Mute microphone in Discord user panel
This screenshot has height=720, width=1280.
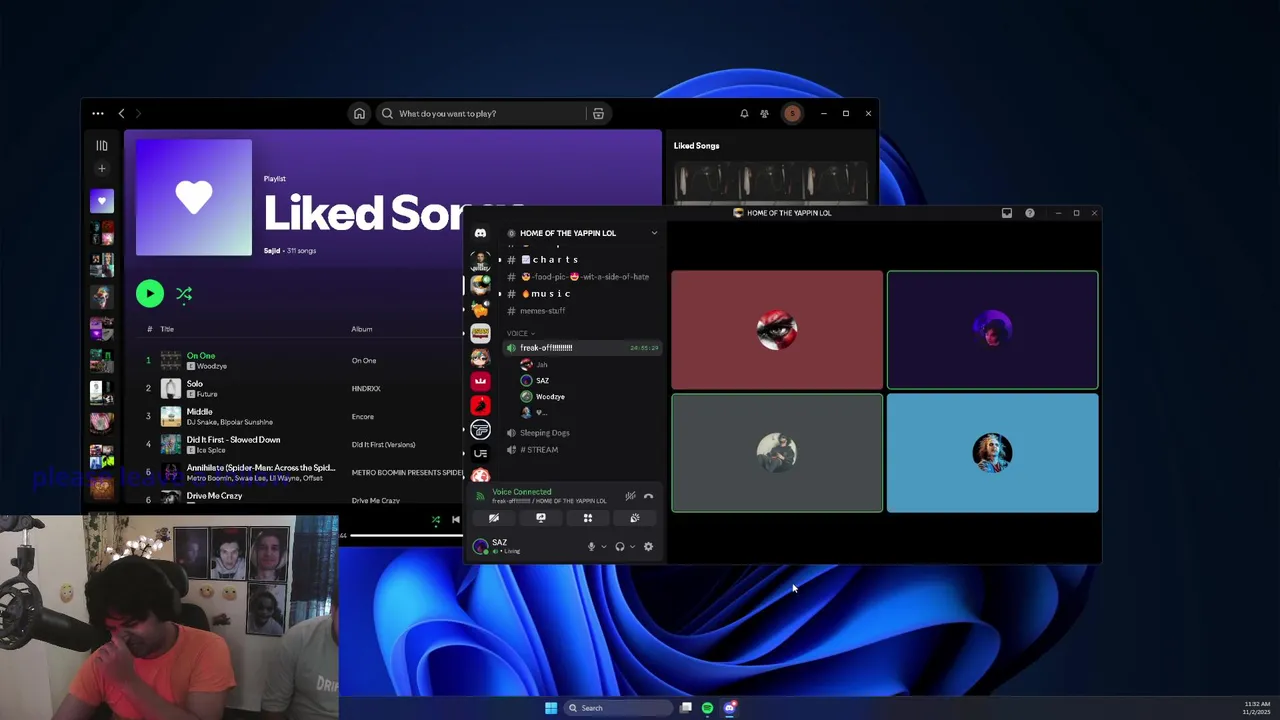coord(591,547)
